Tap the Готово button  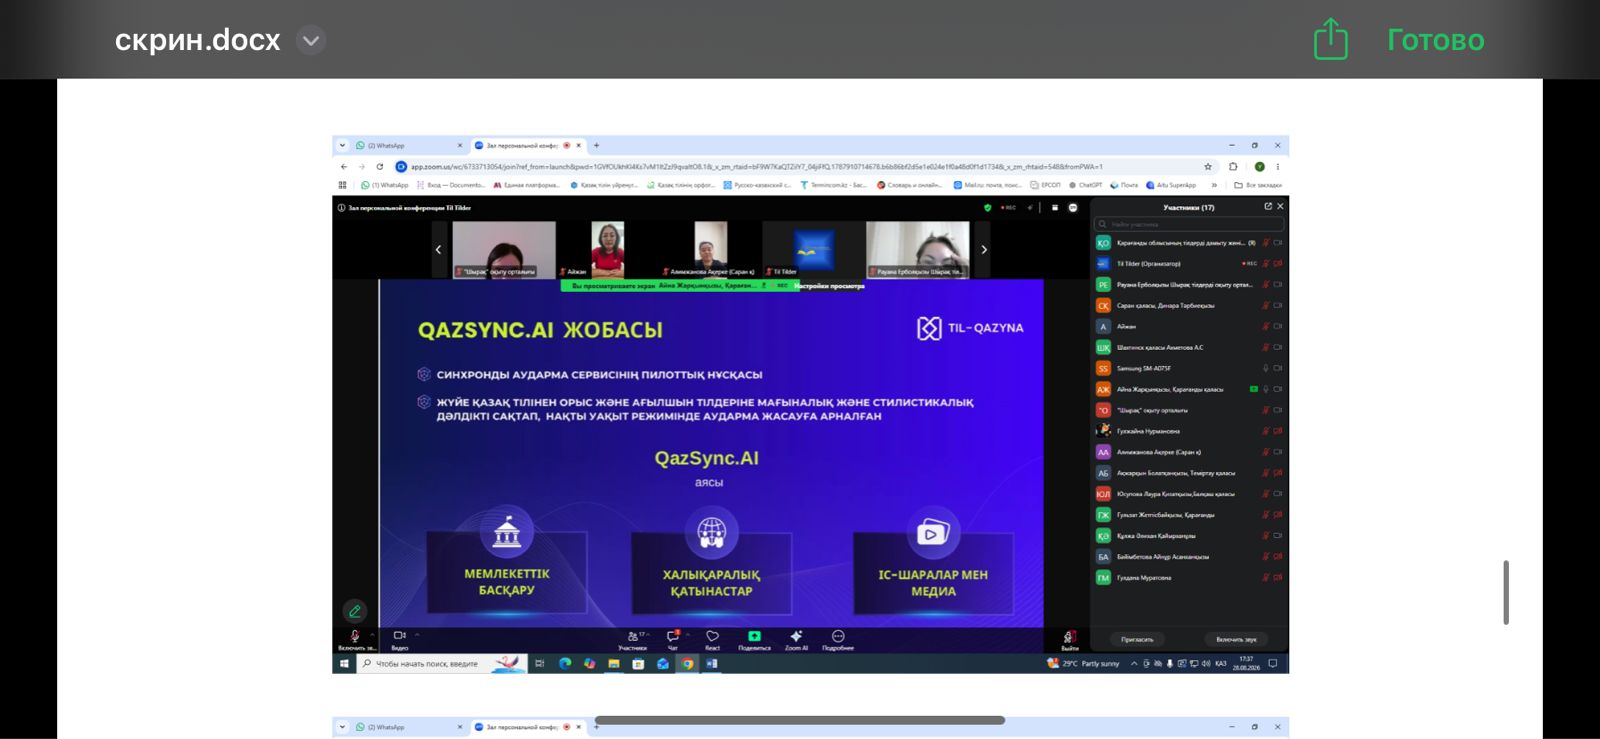[1435, 40]
